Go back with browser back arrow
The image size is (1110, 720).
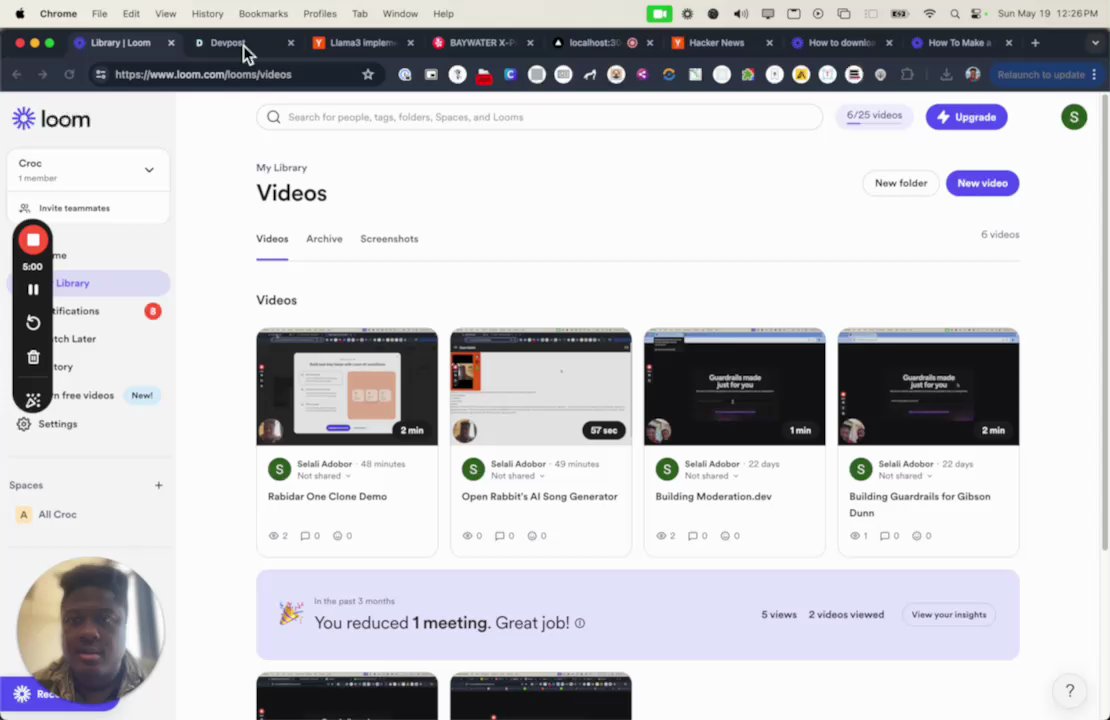[16, 74]
